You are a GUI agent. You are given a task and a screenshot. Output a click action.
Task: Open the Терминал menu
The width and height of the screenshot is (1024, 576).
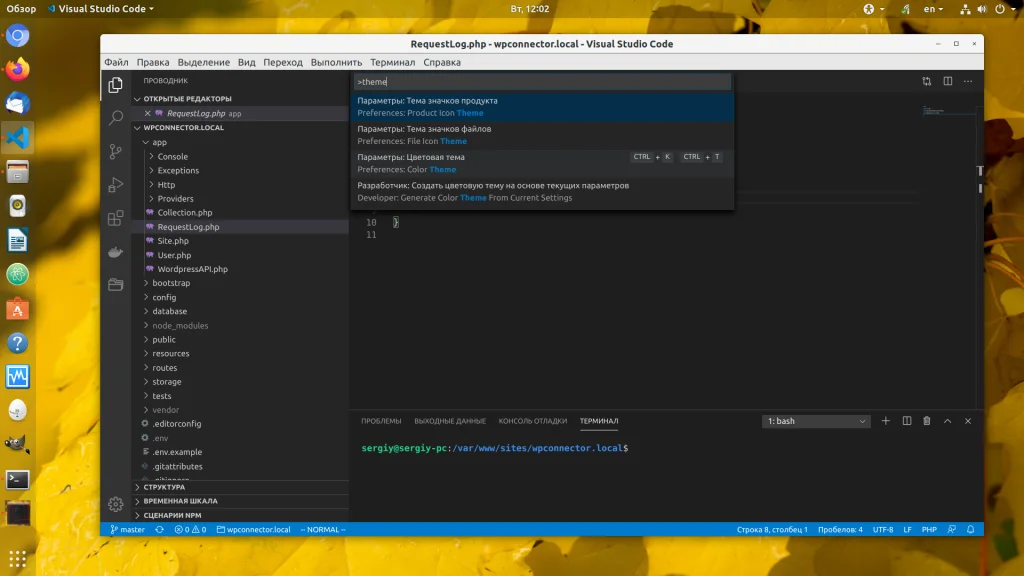pyautogui.click(x=392, y=62)
